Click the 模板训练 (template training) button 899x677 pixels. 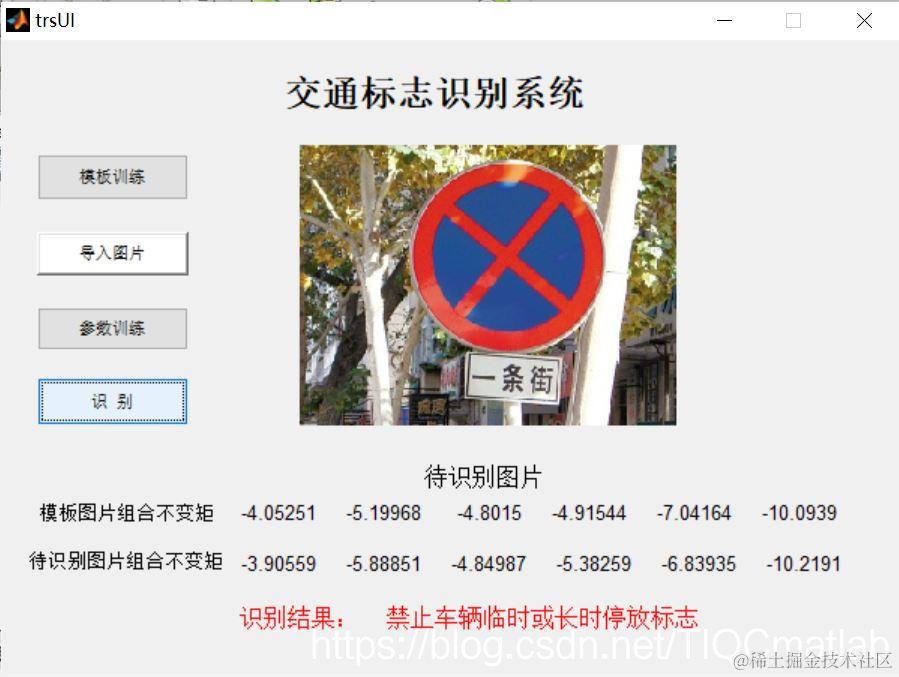(x=112, y=177)
